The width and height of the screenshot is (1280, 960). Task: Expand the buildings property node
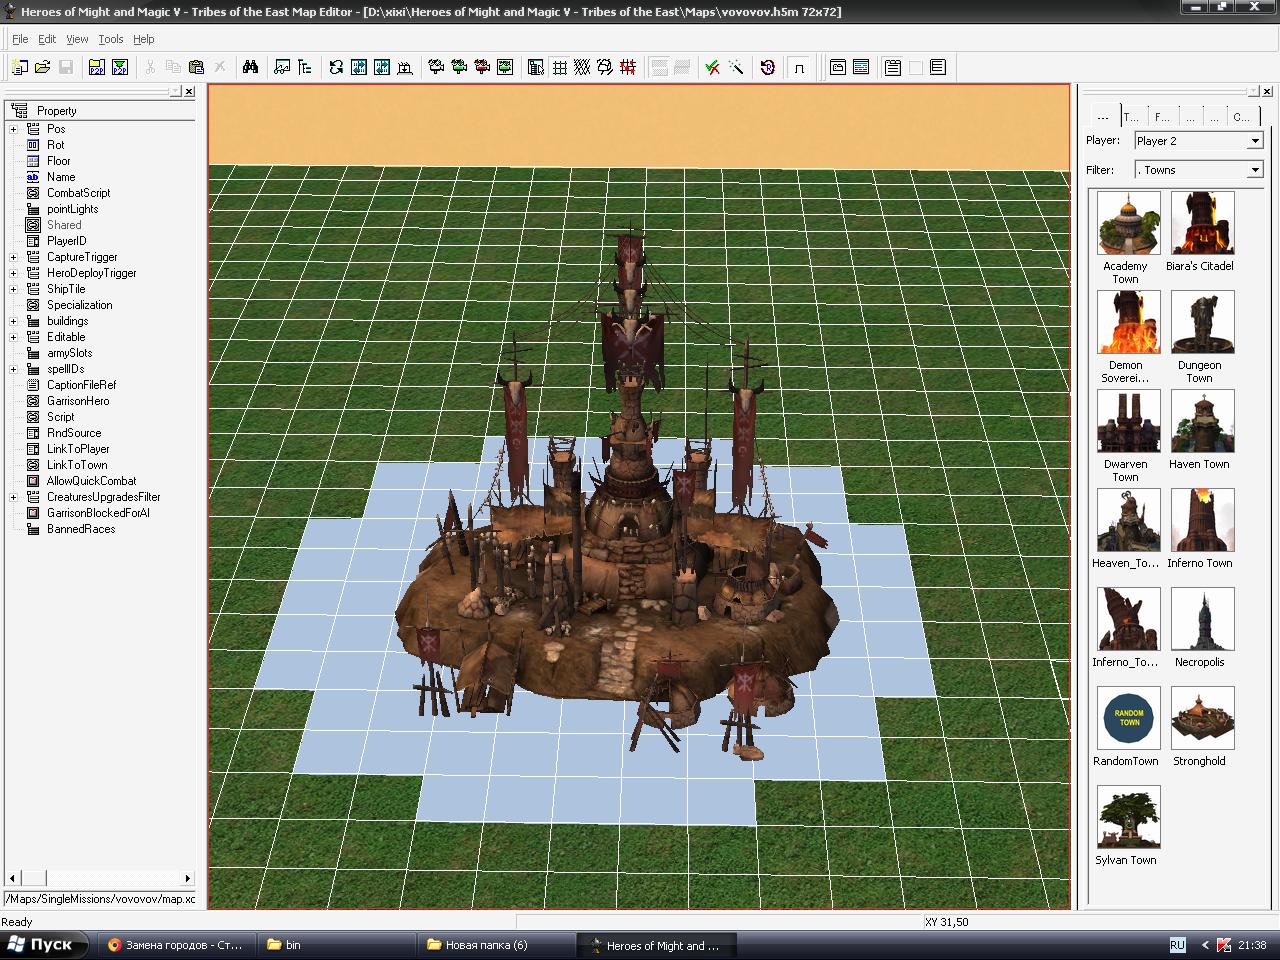tap(13, 321)
